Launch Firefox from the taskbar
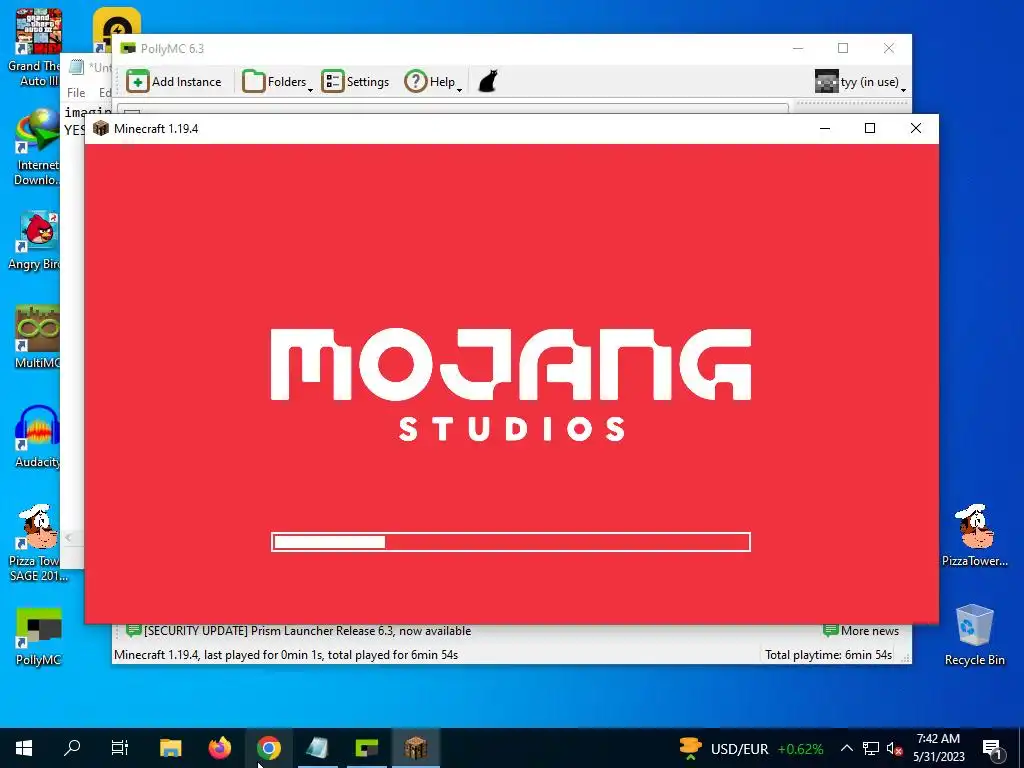The height and width of the screenshot is (768, 1024). (x=219, y=748)
